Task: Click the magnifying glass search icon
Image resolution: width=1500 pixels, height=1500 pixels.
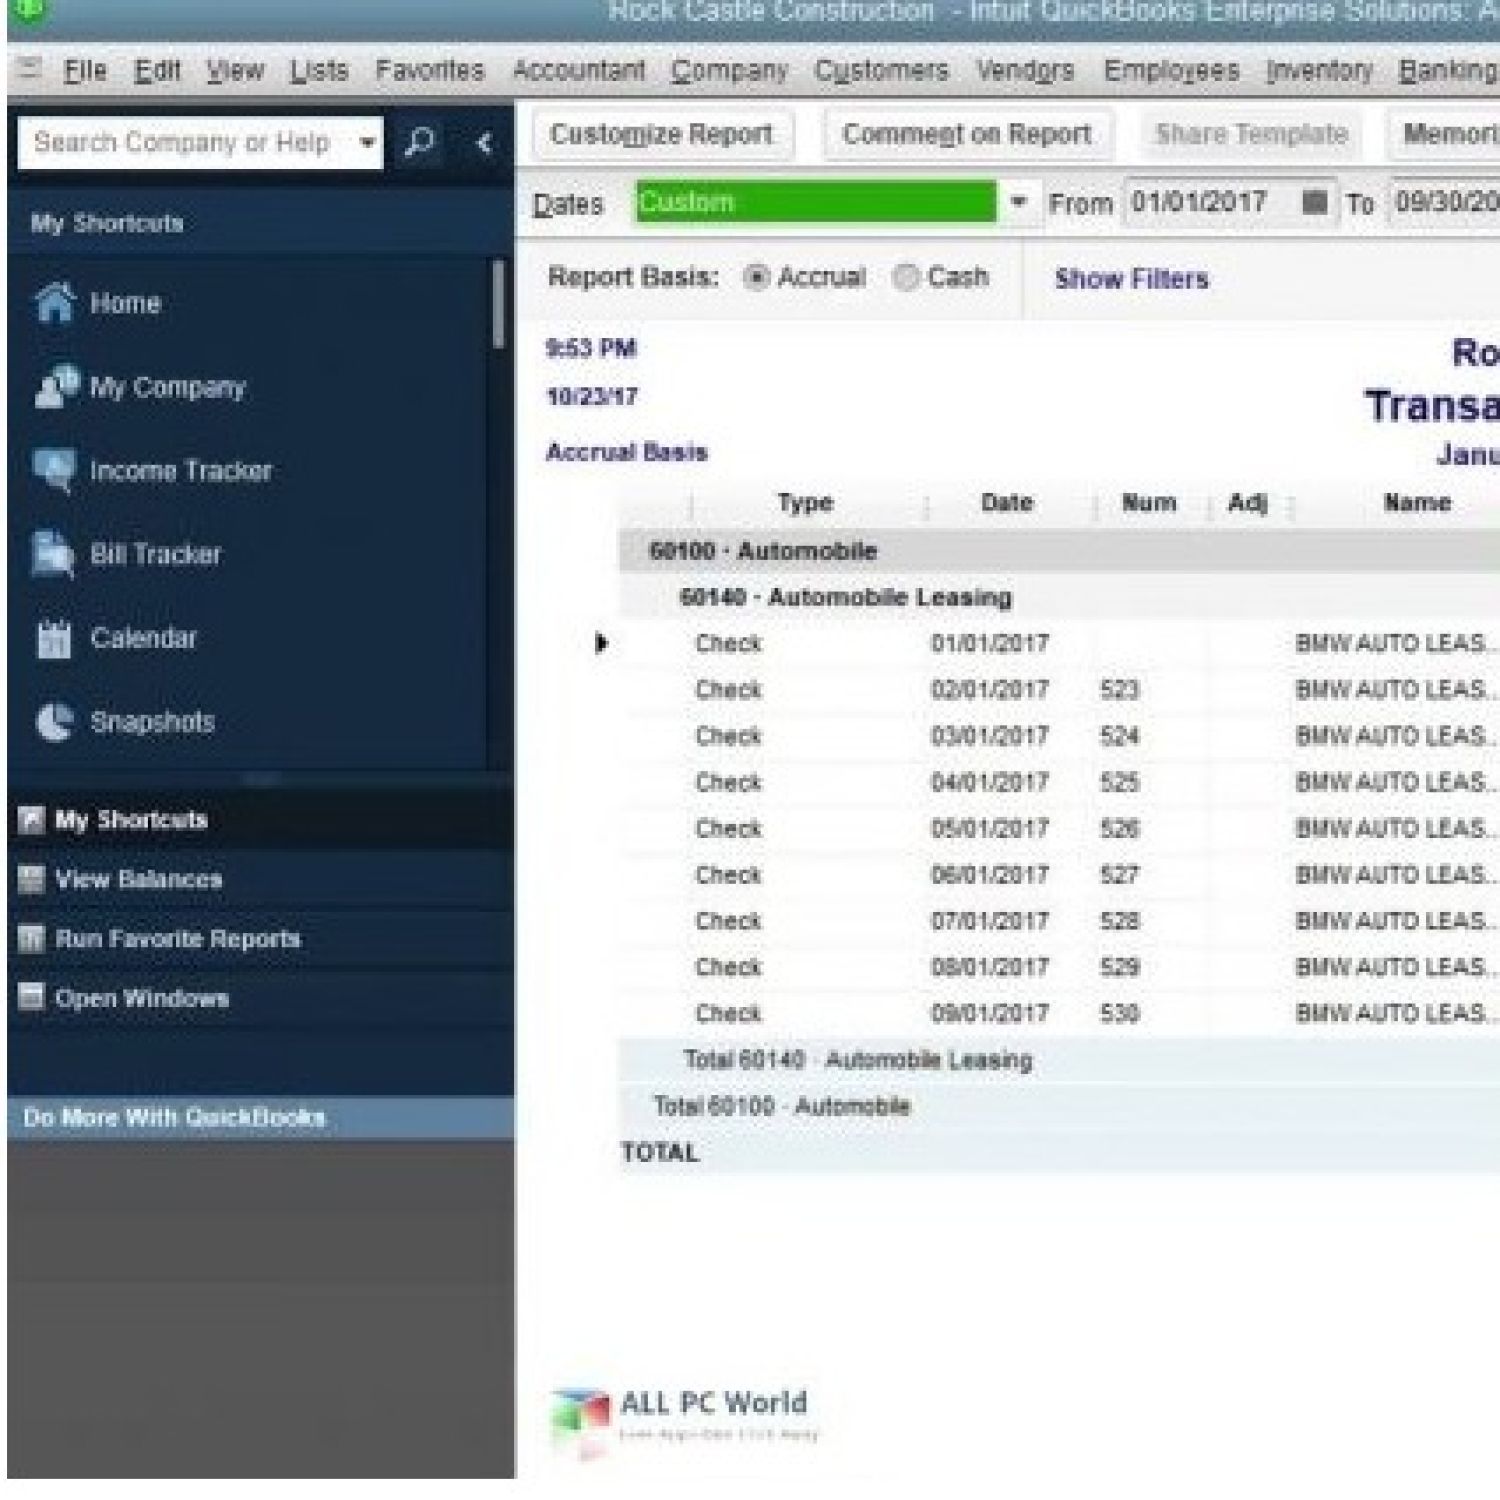Action: pos(420,143)
